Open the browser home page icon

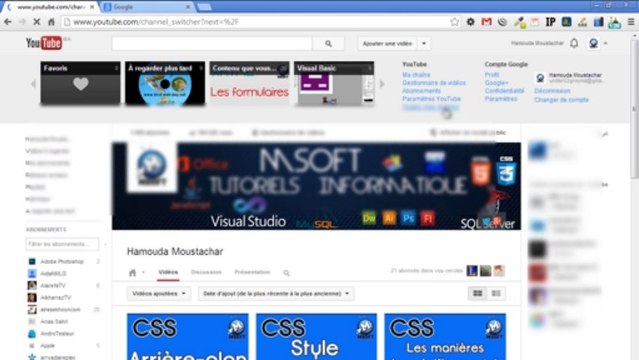coord(51,22)
